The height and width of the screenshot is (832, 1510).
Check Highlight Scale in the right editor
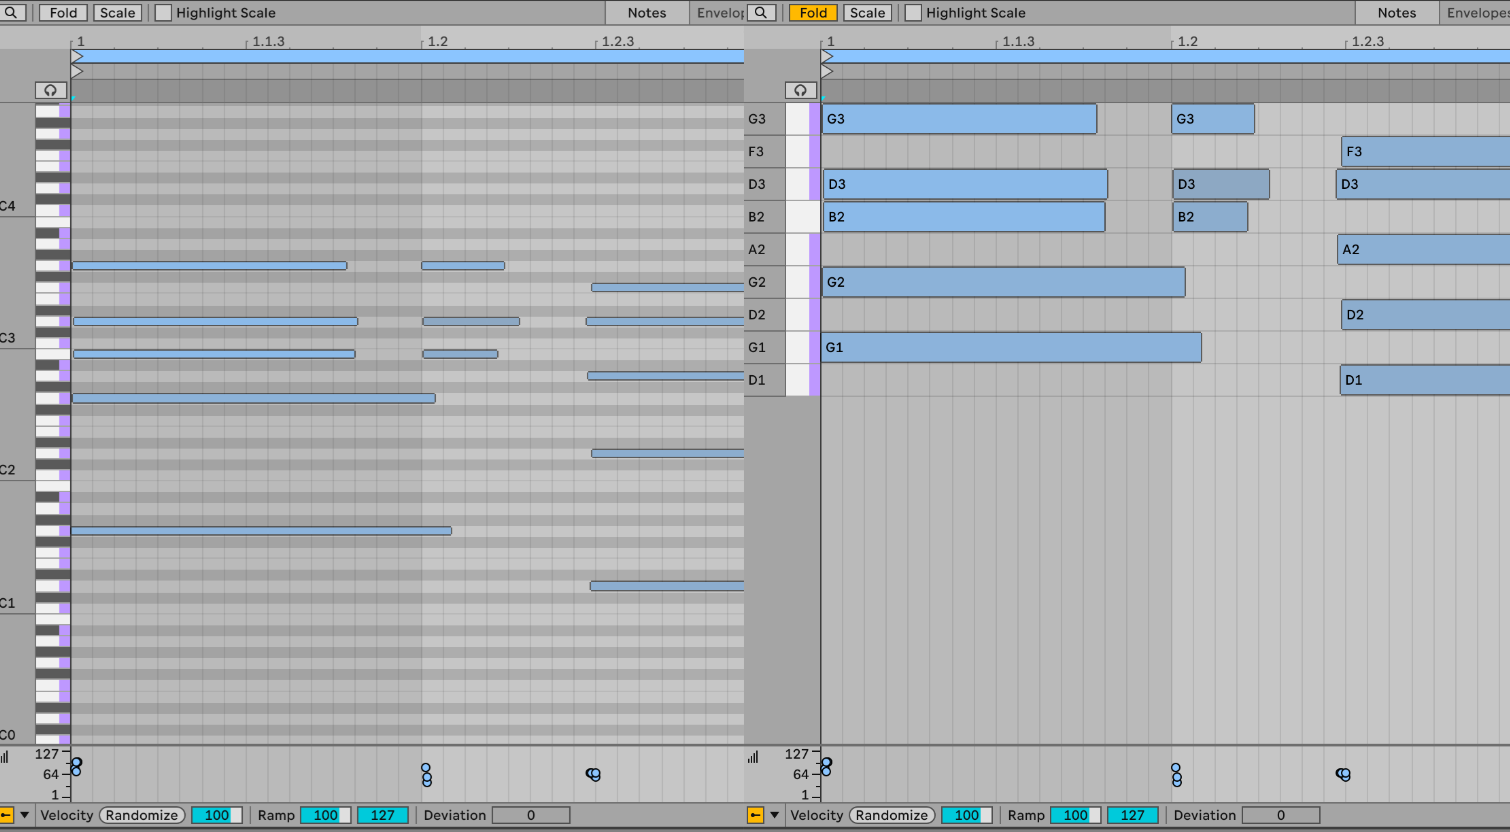coord(913,13)
